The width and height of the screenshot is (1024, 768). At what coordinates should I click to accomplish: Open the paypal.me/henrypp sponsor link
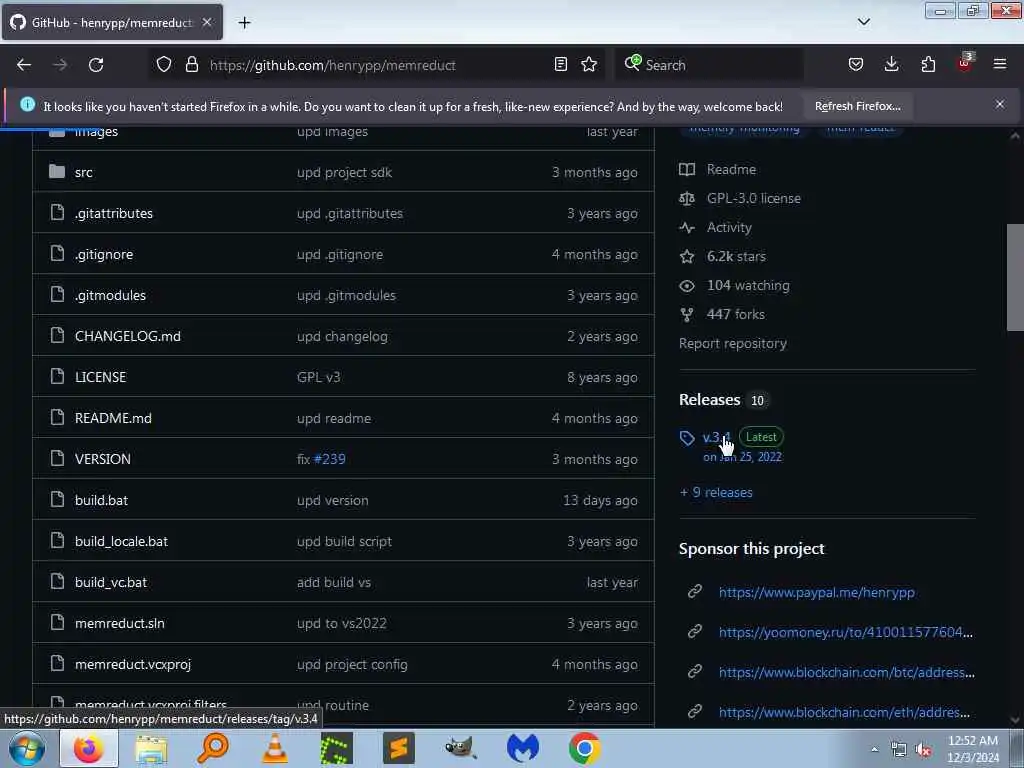(816, 592)
